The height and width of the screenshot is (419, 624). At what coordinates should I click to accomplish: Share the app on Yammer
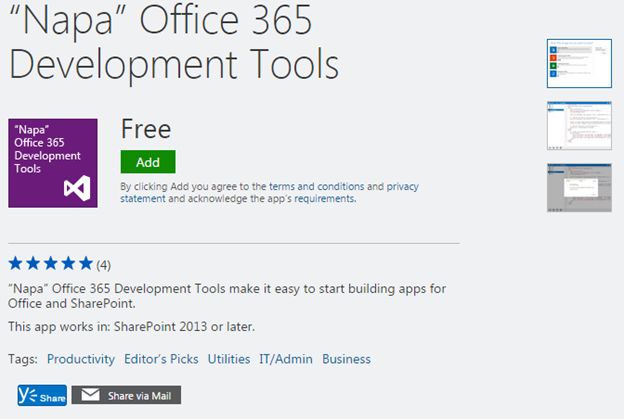[x=42, y=396]
